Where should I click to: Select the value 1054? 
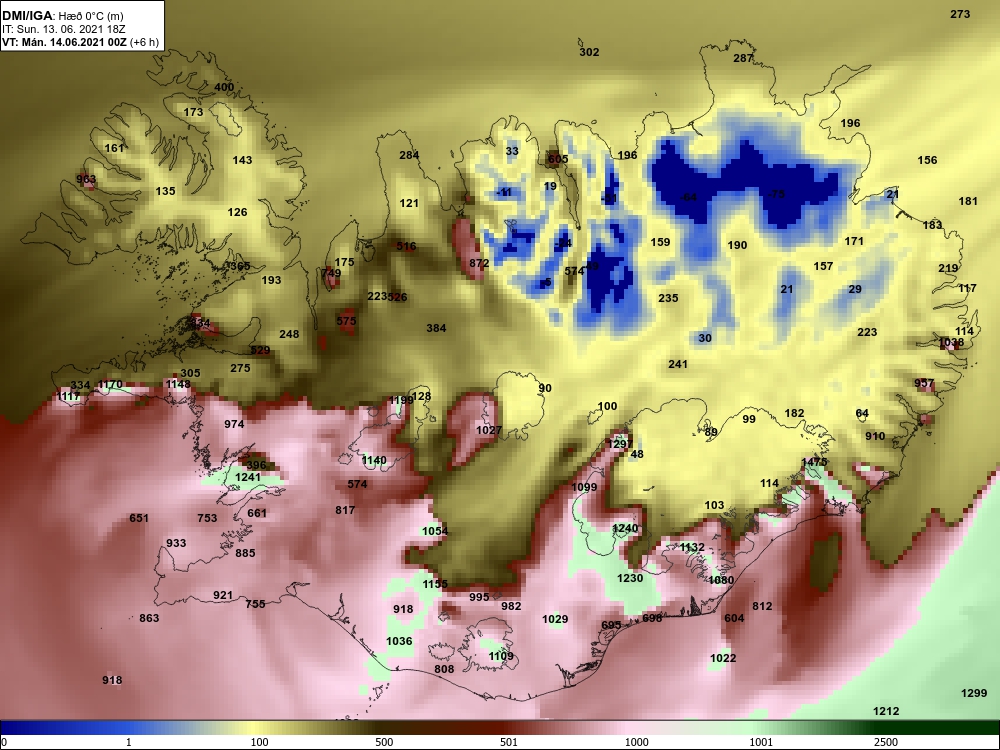coord(435,531)
